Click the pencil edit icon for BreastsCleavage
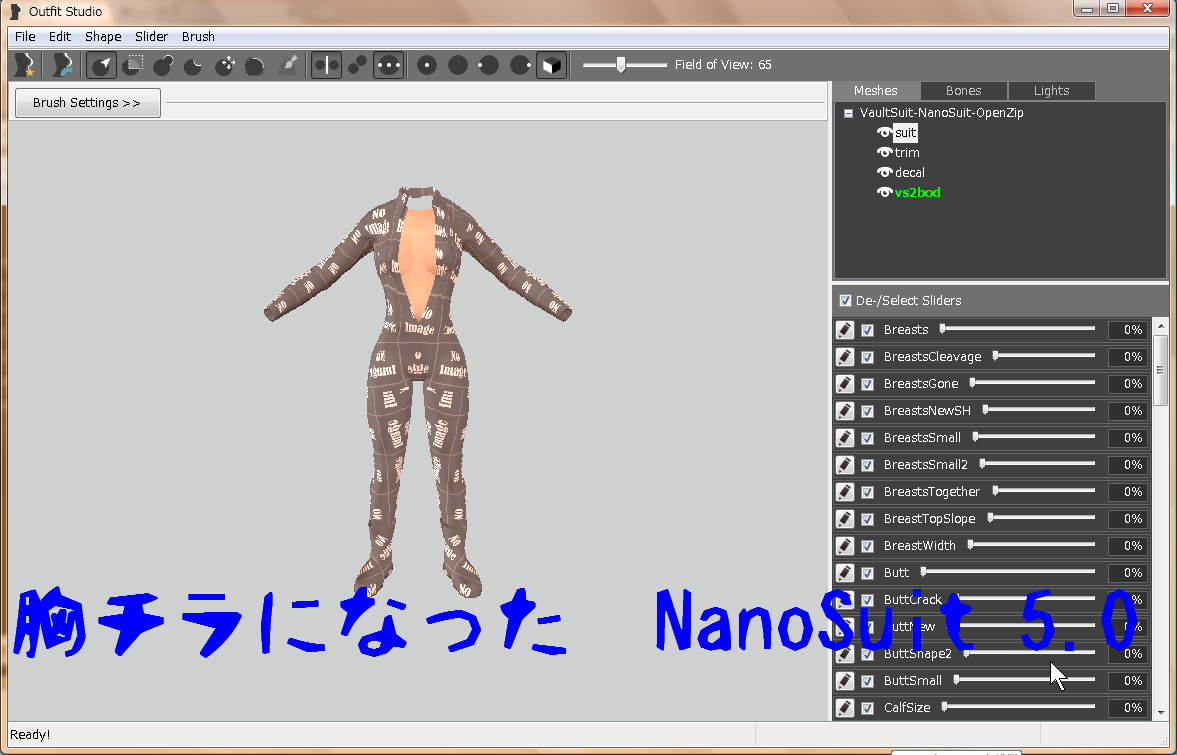This screenshot has width=1177, height=755. coord(845,357)
